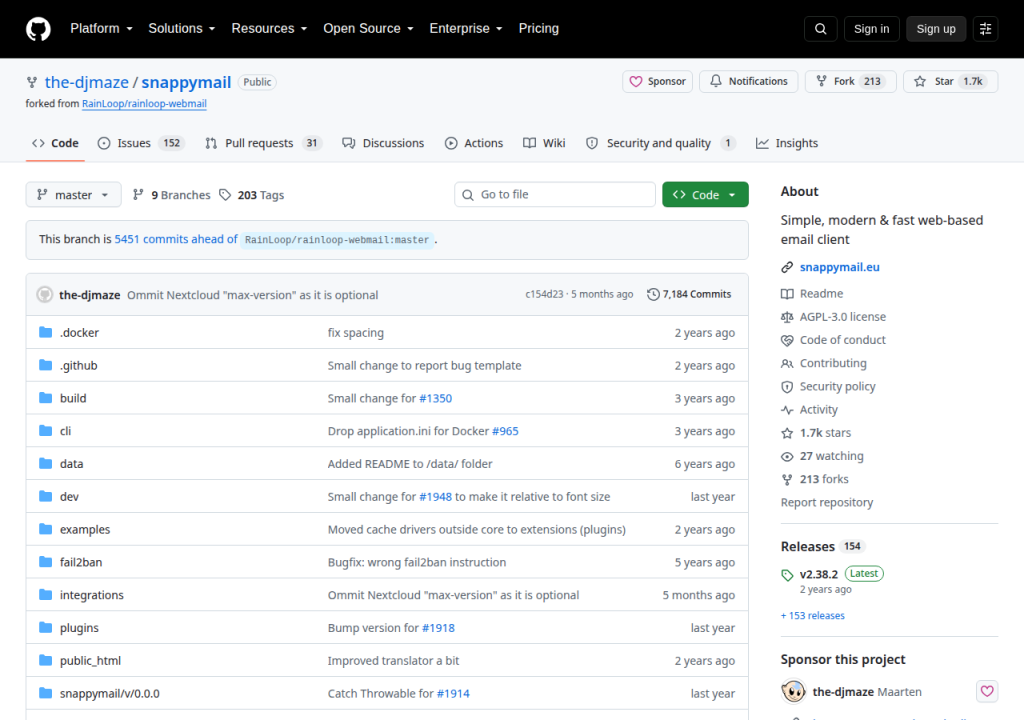1024x720 pixels.
Task: Click the Sign in button
Action: click(x=871, y=29)
